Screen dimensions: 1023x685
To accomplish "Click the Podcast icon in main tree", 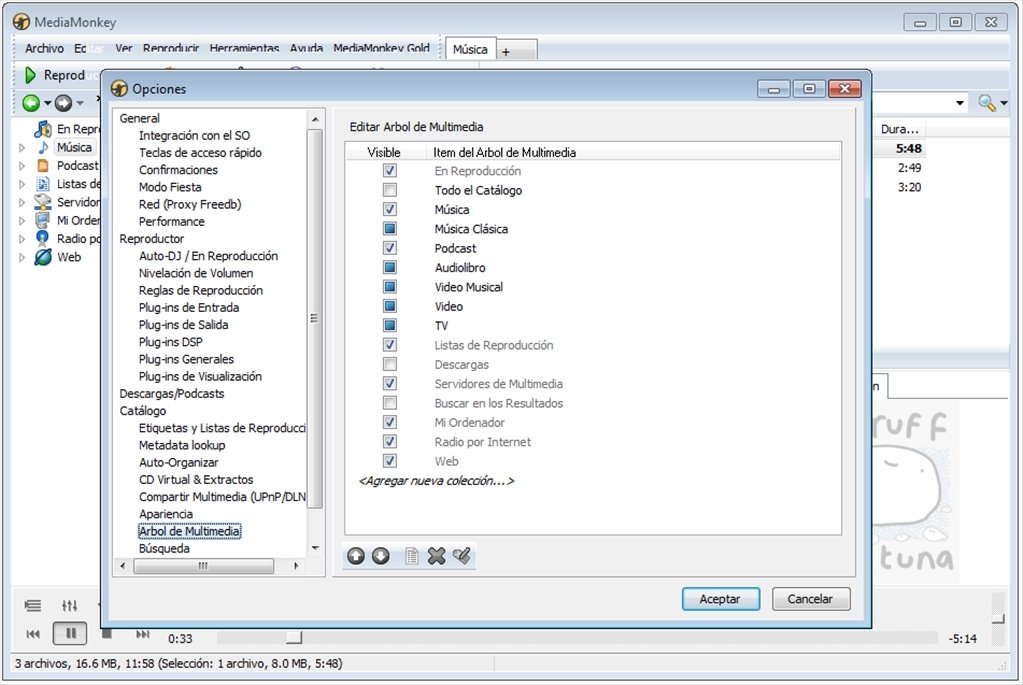I will pos(43,166).
